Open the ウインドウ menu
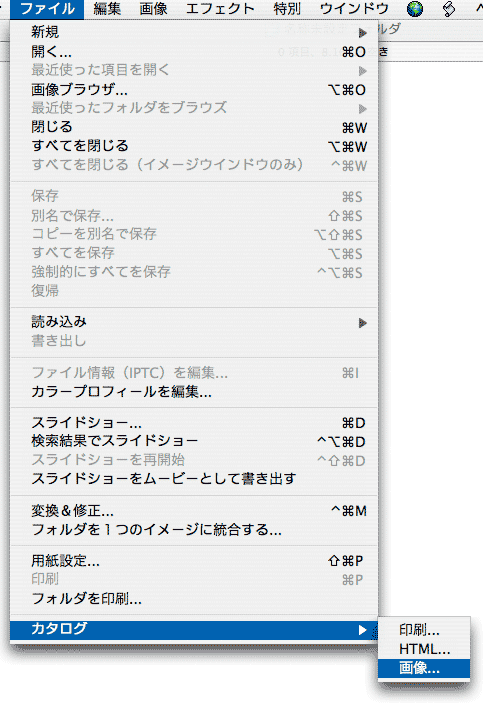This screenshot has height=704, width=483. [x=354, y=9]
